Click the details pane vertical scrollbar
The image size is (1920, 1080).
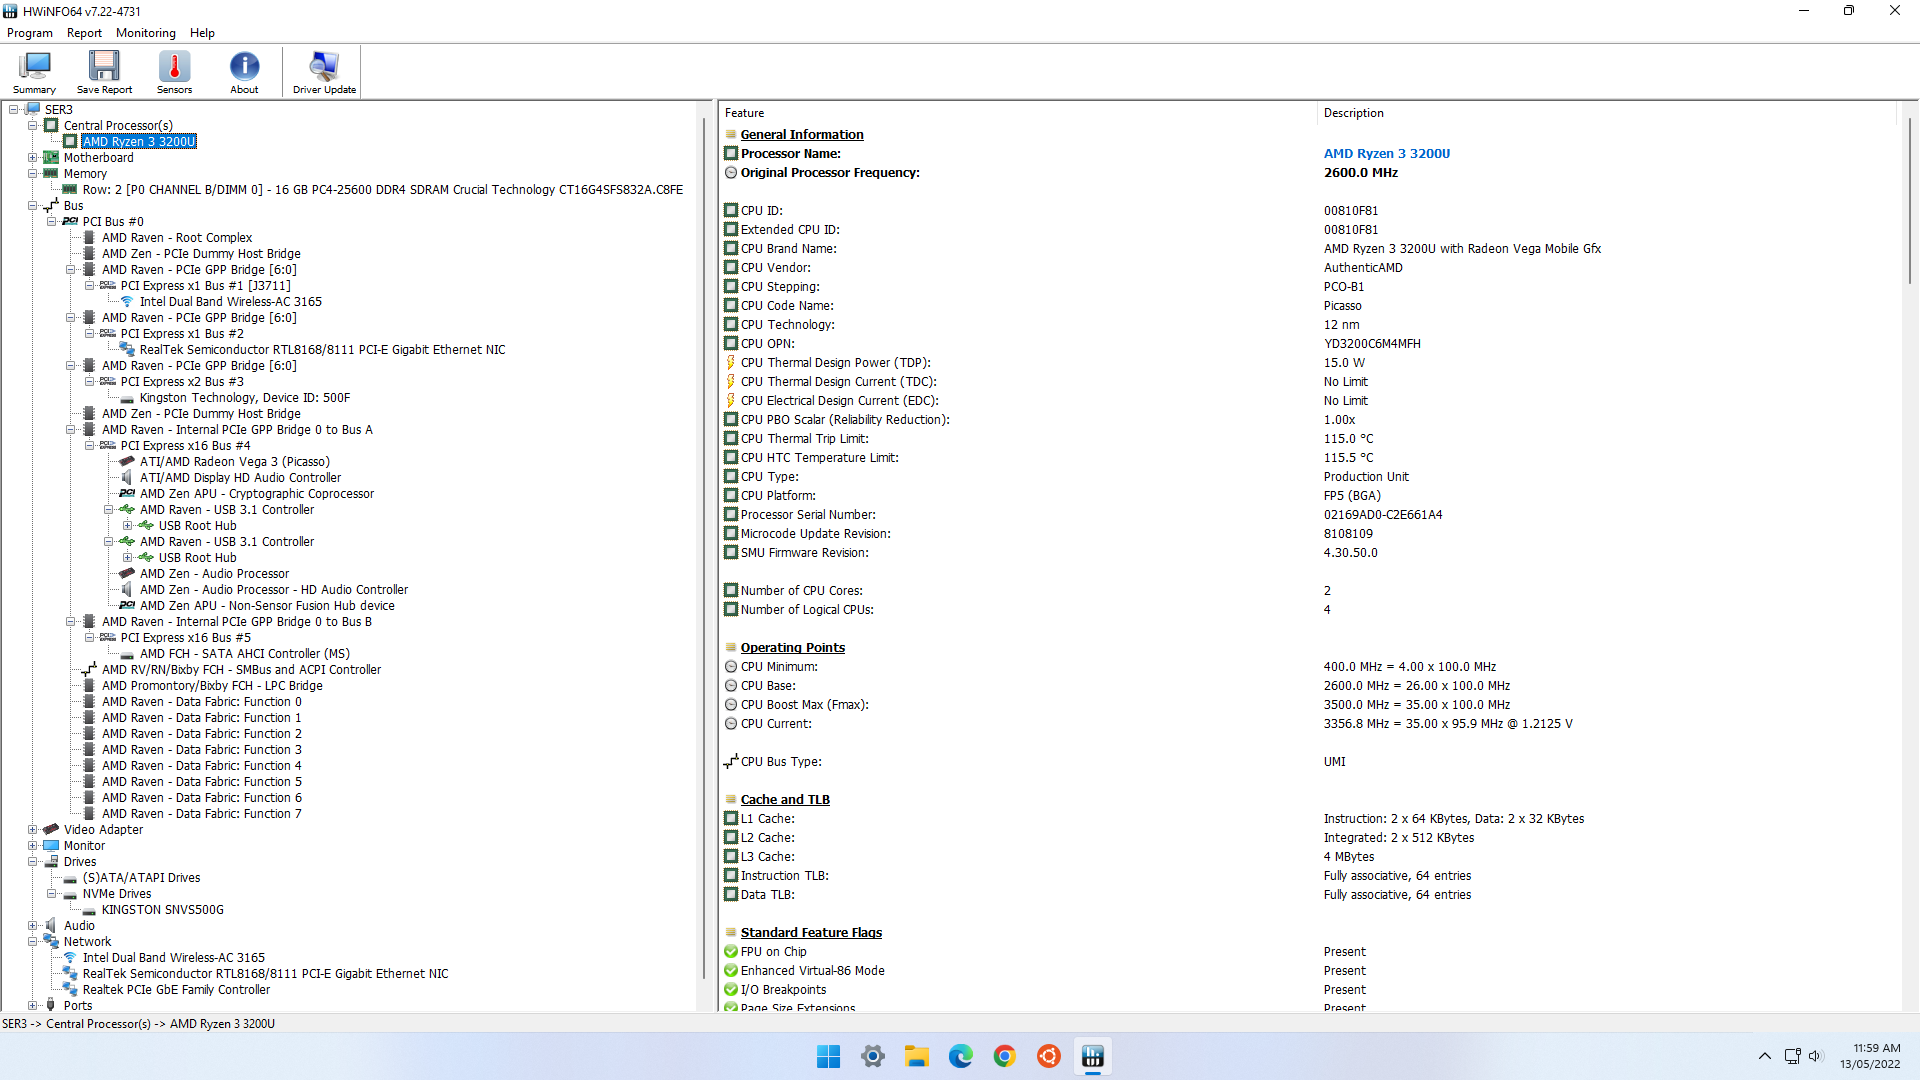1909,200
